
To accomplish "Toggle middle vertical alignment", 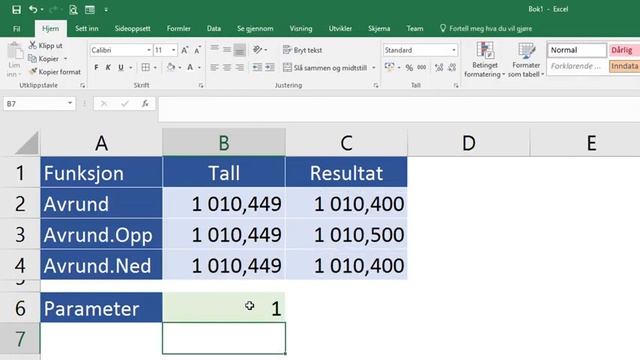I will [x=227, y=50].
